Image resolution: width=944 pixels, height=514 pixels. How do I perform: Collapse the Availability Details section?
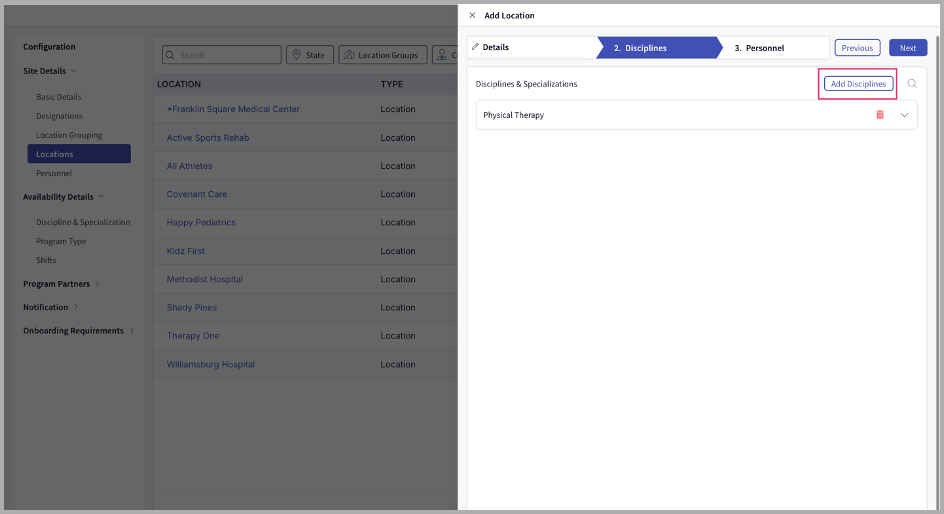[101, 197]
